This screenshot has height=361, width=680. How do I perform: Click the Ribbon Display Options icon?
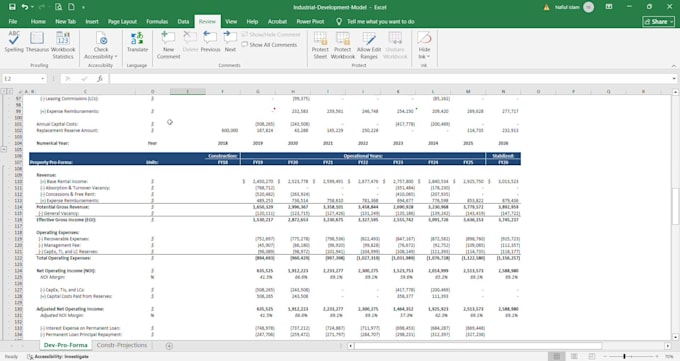(609, 7)
